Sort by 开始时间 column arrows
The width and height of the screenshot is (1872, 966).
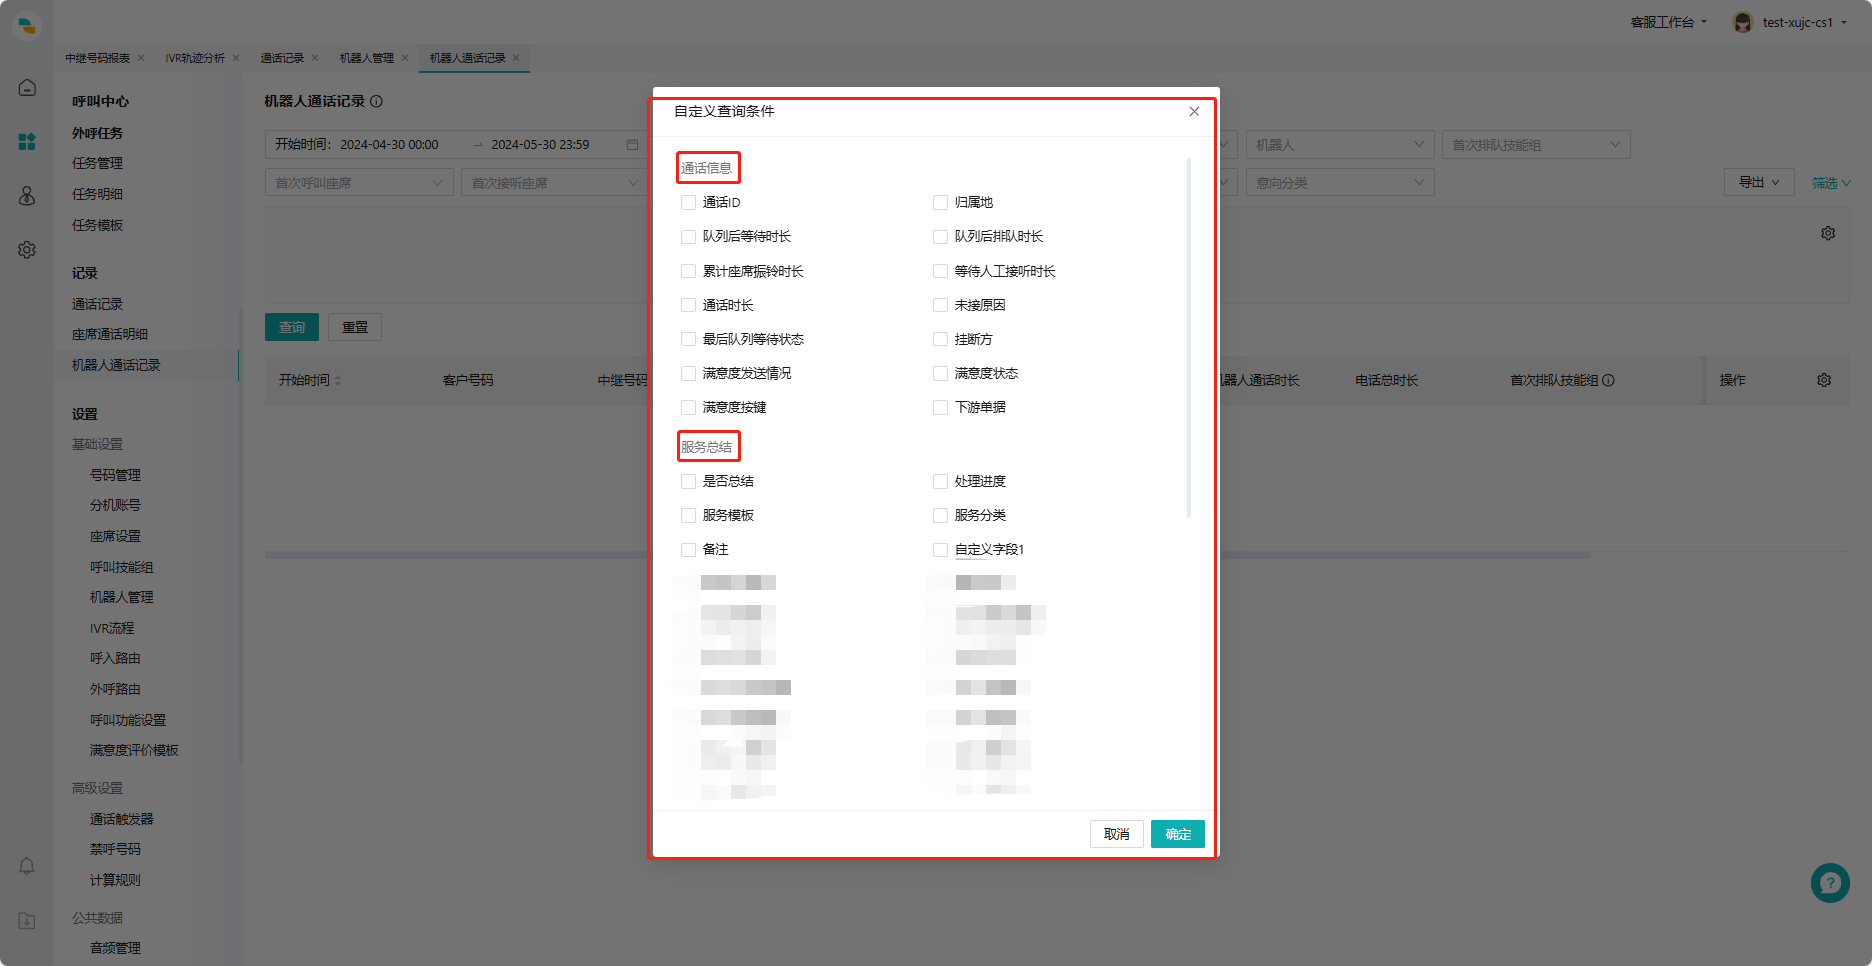[x=338, y=380]
